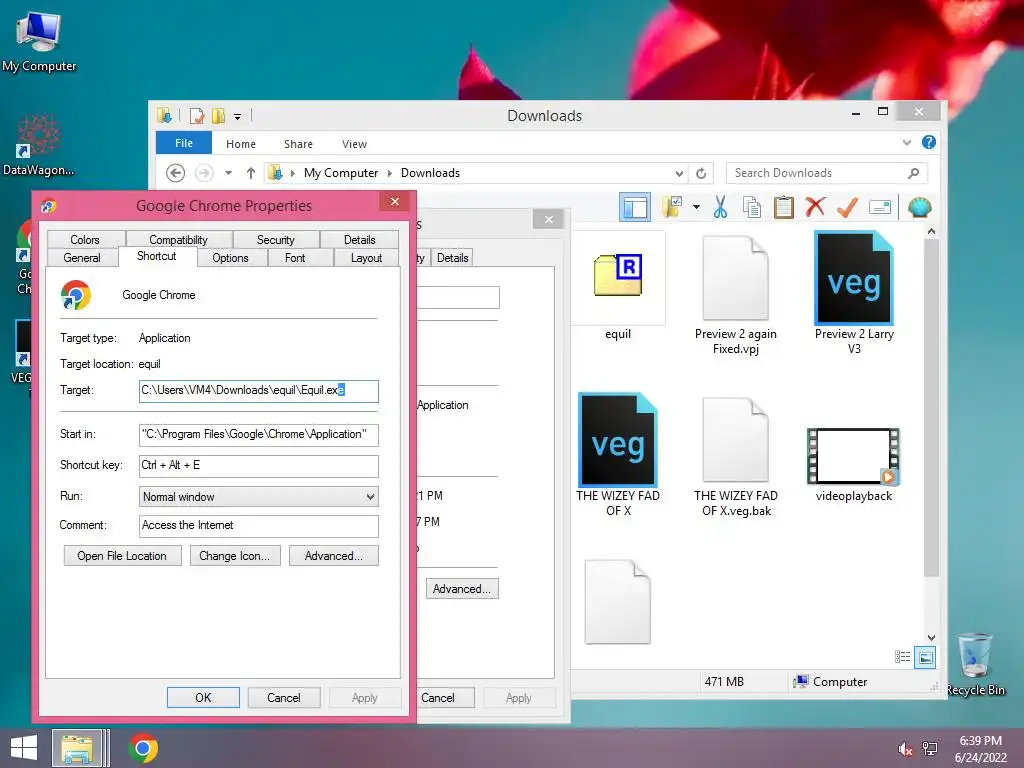
Task: Toggle the navigation pane toolbar icon
Action: [x=635, y=208]
